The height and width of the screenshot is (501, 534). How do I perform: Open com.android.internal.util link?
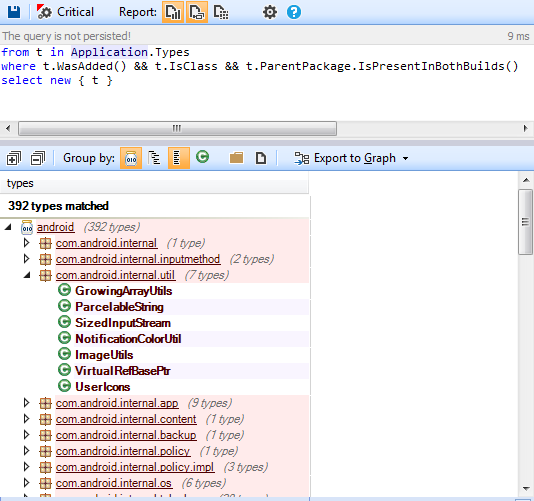click(115, 275)
